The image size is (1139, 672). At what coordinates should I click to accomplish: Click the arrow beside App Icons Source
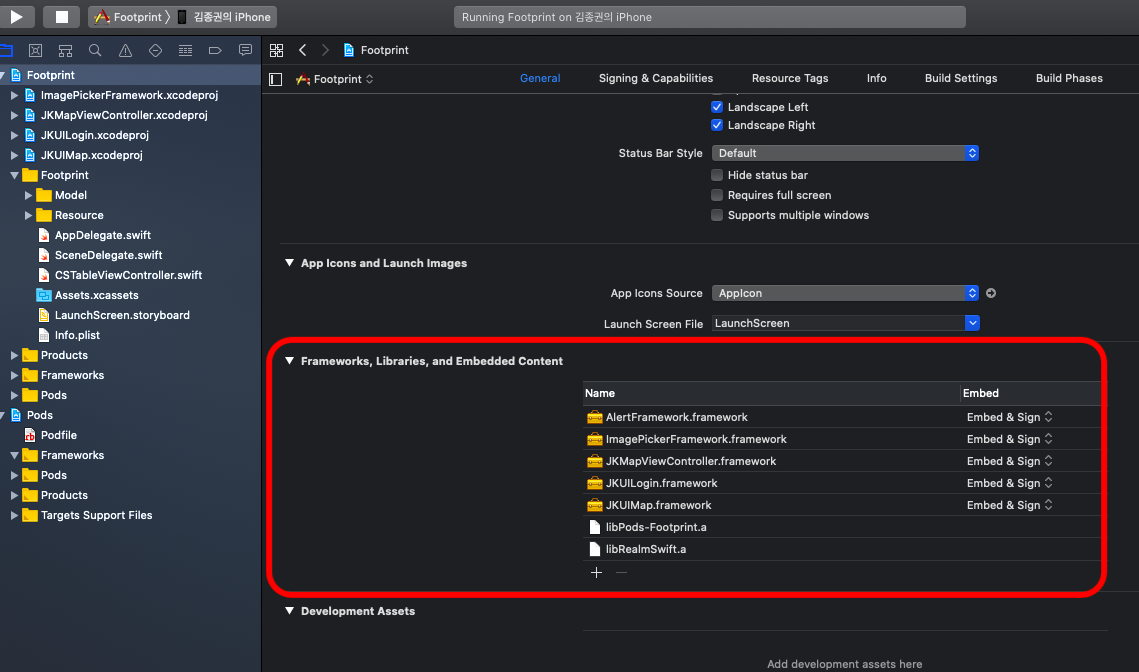pyautogui.click(x=991, y=293)
